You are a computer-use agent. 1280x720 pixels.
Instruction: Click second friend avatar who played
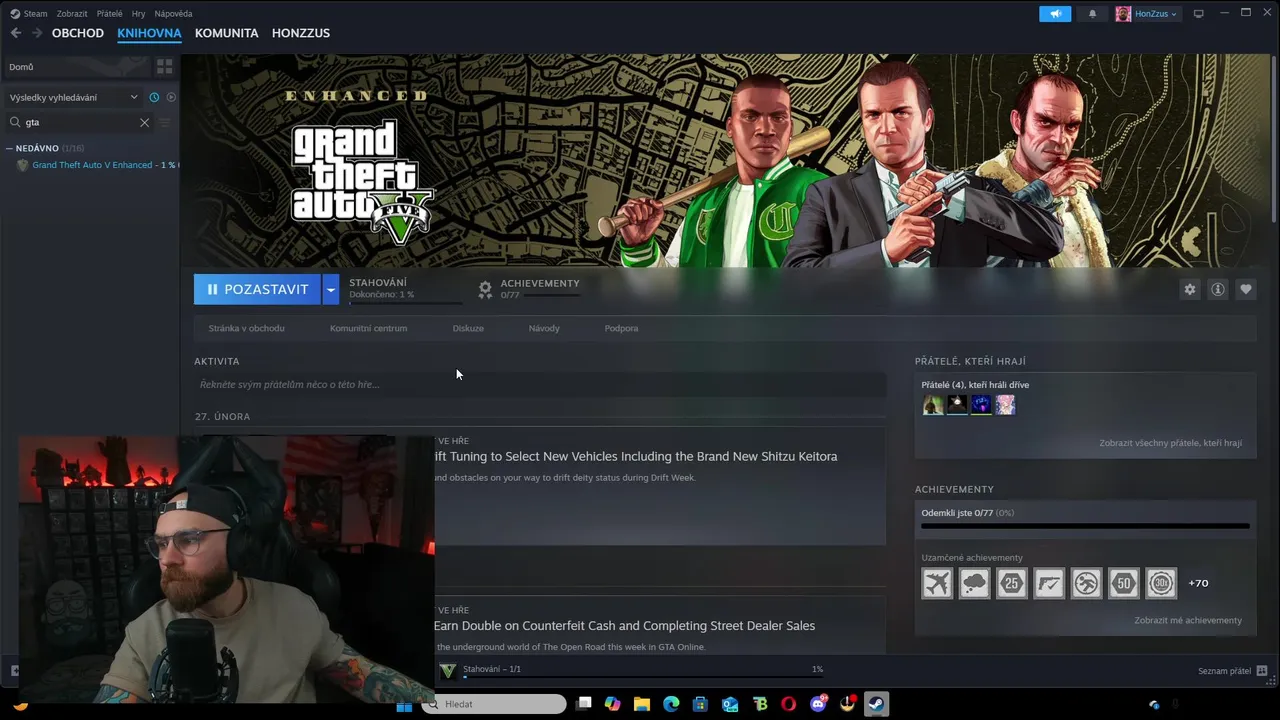(x=957, y=404)
